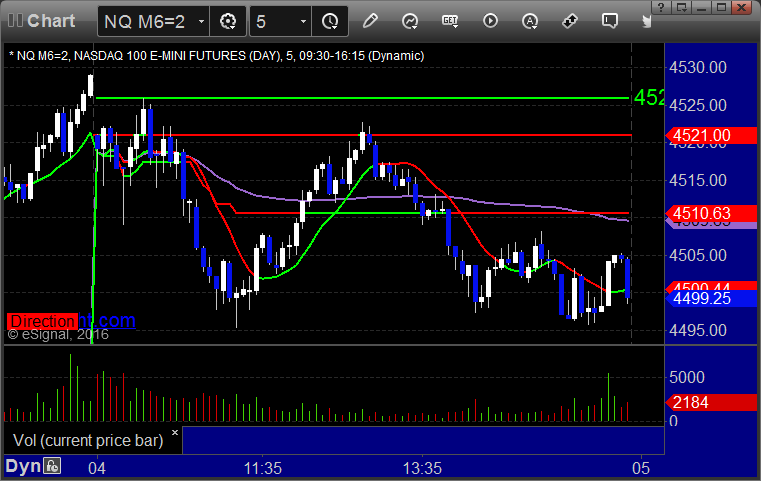The image size is (761, 481).
Task: Toggle the lock icon next to Dyn
Action: click(52, 466)
